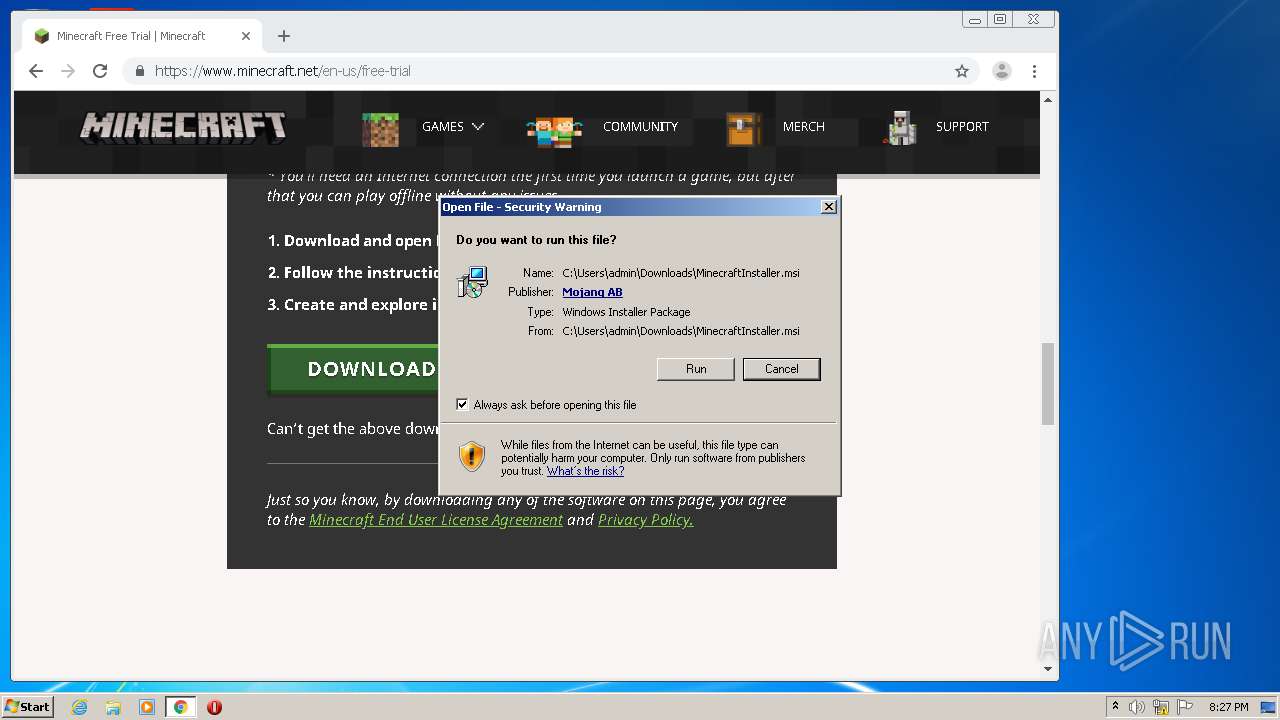Viewport: 1280px width, 720px height.
Task: Click the site lock icon
Action: click(139, 71)
